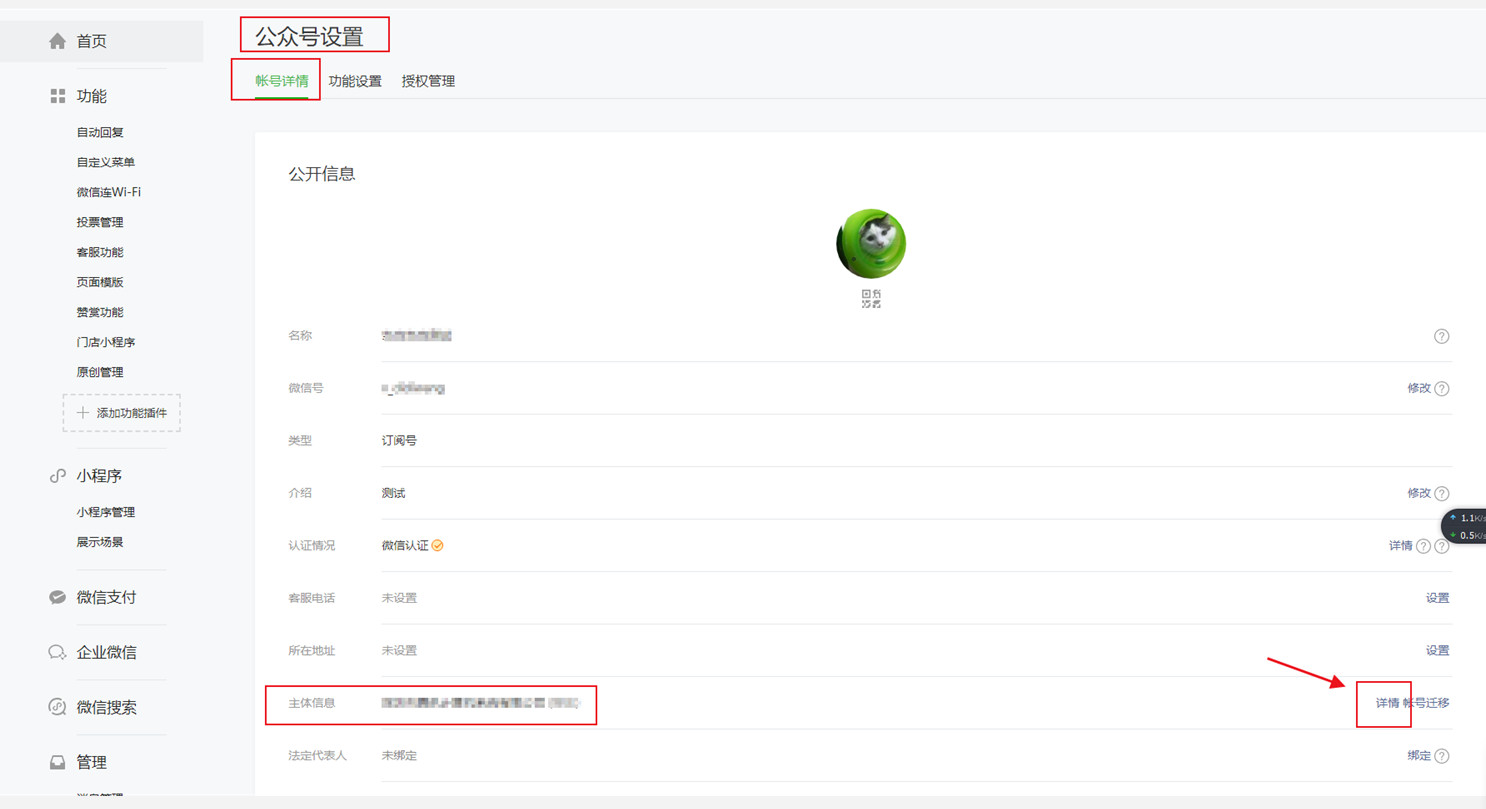Click 未设置 in the 客服电话 row
Image resolution: width=1486 pixels, height=809 pixels.
pyautogui.click(x=399, y=598)
